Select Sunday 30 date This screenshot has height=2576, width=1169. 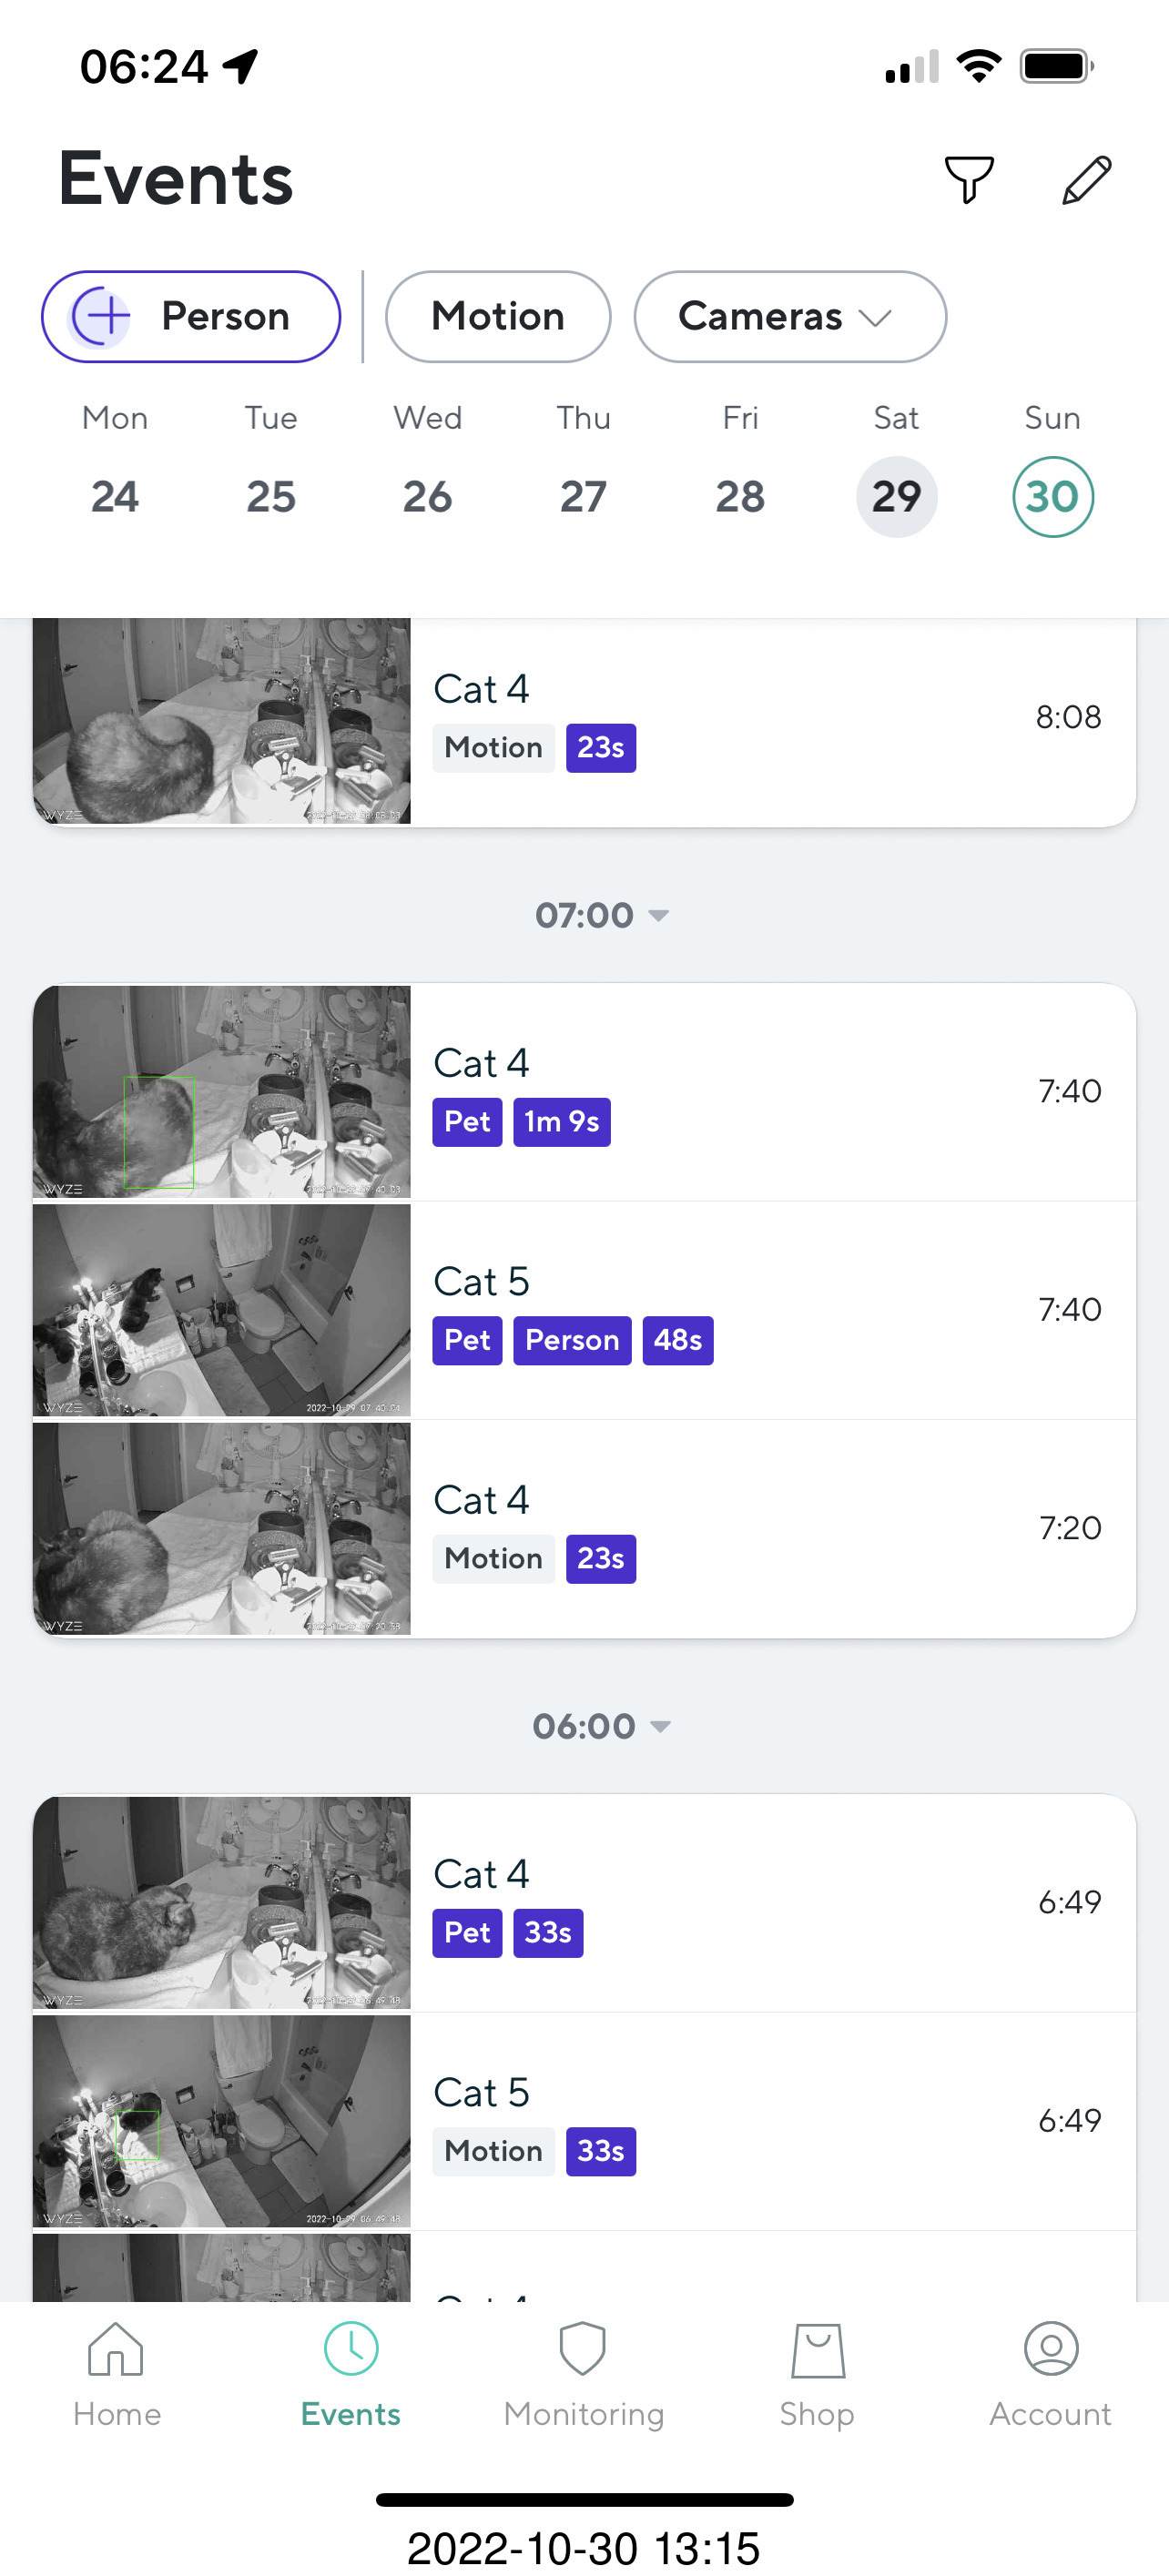point(1052,497)
